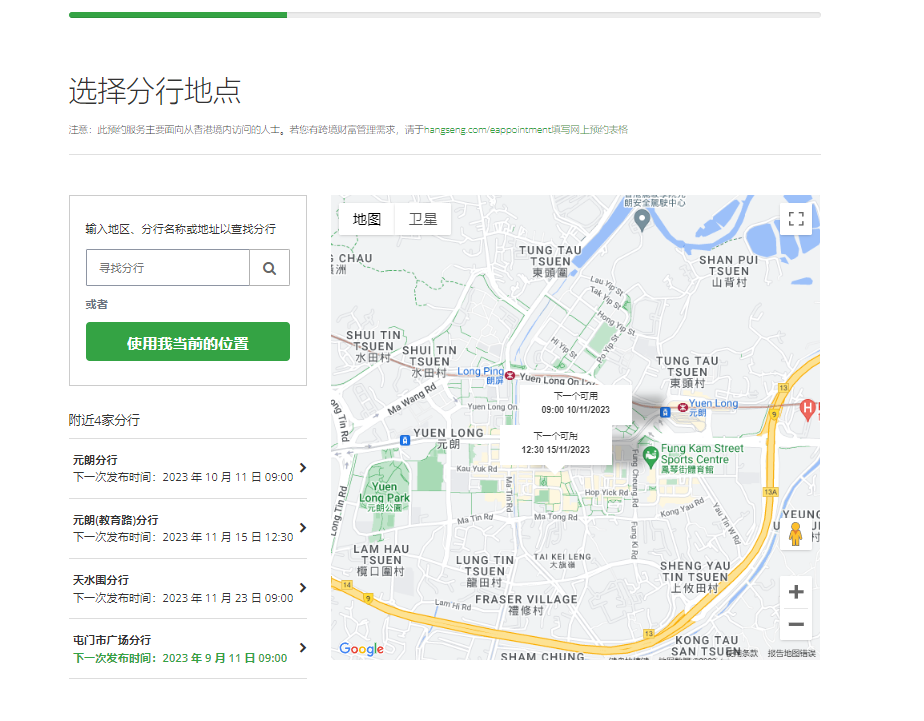Click inside the 寻找分行 search field
Viewport: 924px width, 721px height.
point(167,267)
